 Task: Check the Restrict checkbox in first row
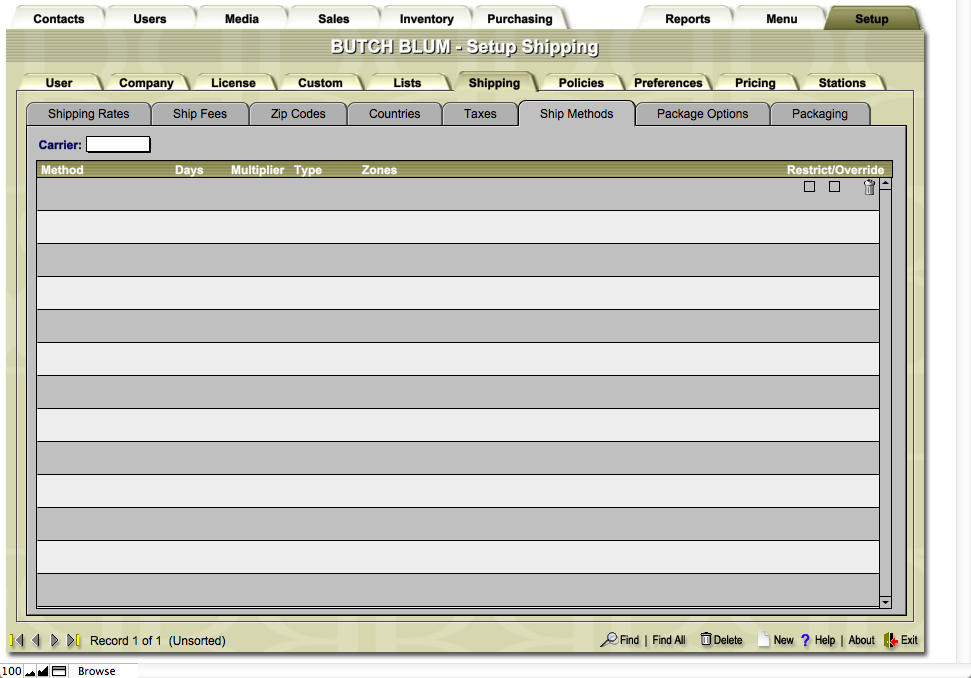point(810,187)
